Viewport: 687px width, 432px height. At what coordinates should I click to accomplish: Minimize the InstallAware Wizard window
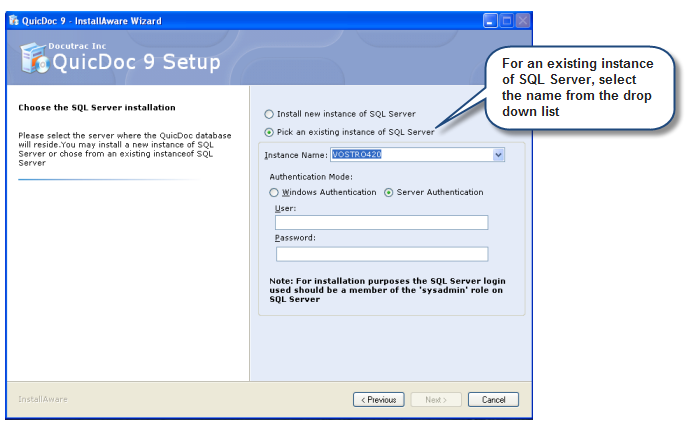click(490, 21)
